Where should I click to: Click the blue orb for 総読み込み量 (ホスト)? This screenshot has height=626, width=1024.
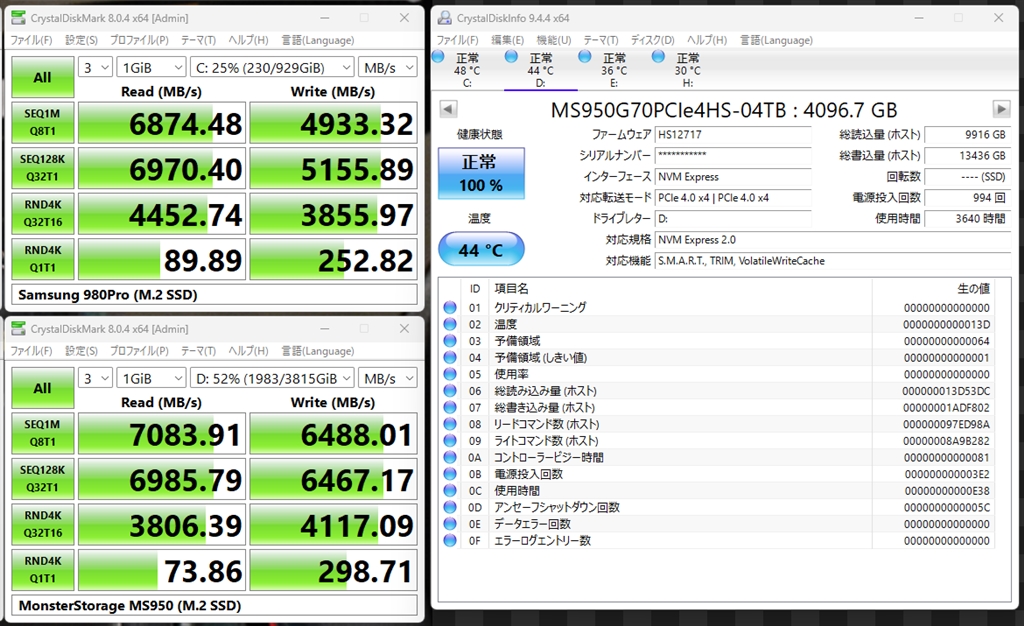coord(450,391)
